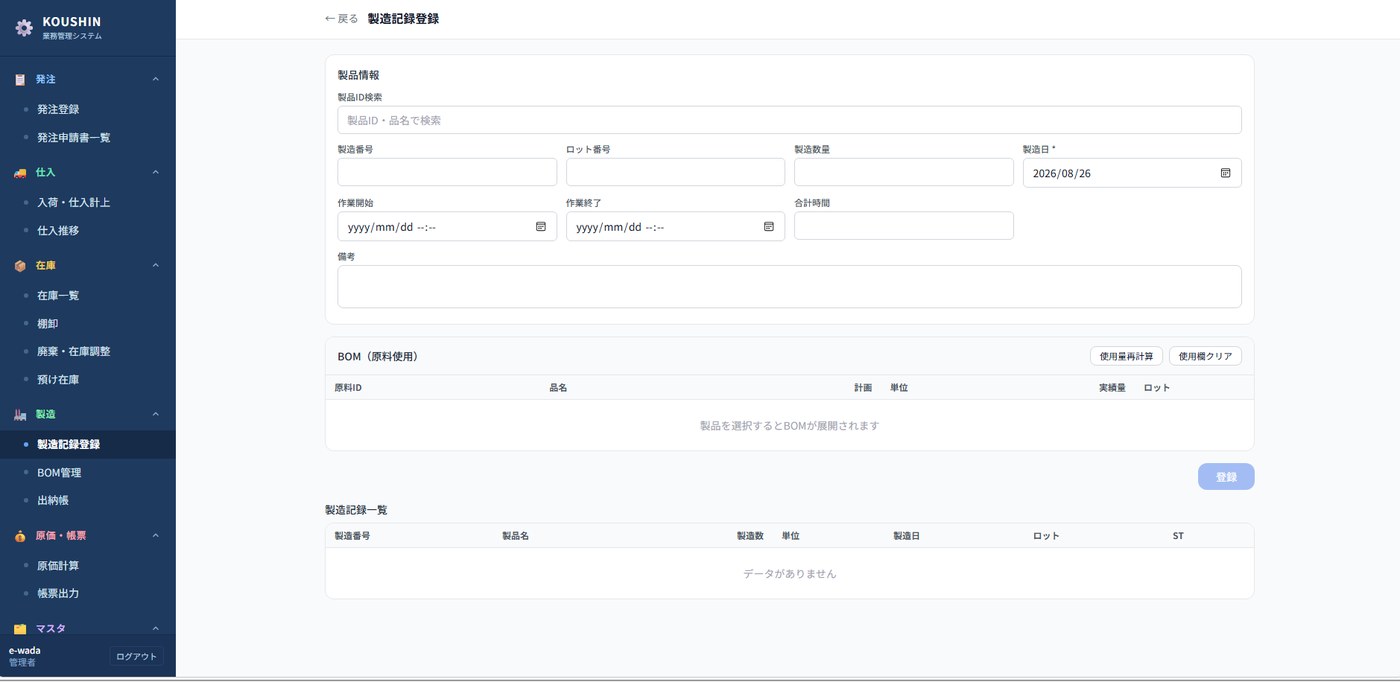Focus the 合計時間 input field
This screenshot has height=682, width=1400.
click(904, 225)
